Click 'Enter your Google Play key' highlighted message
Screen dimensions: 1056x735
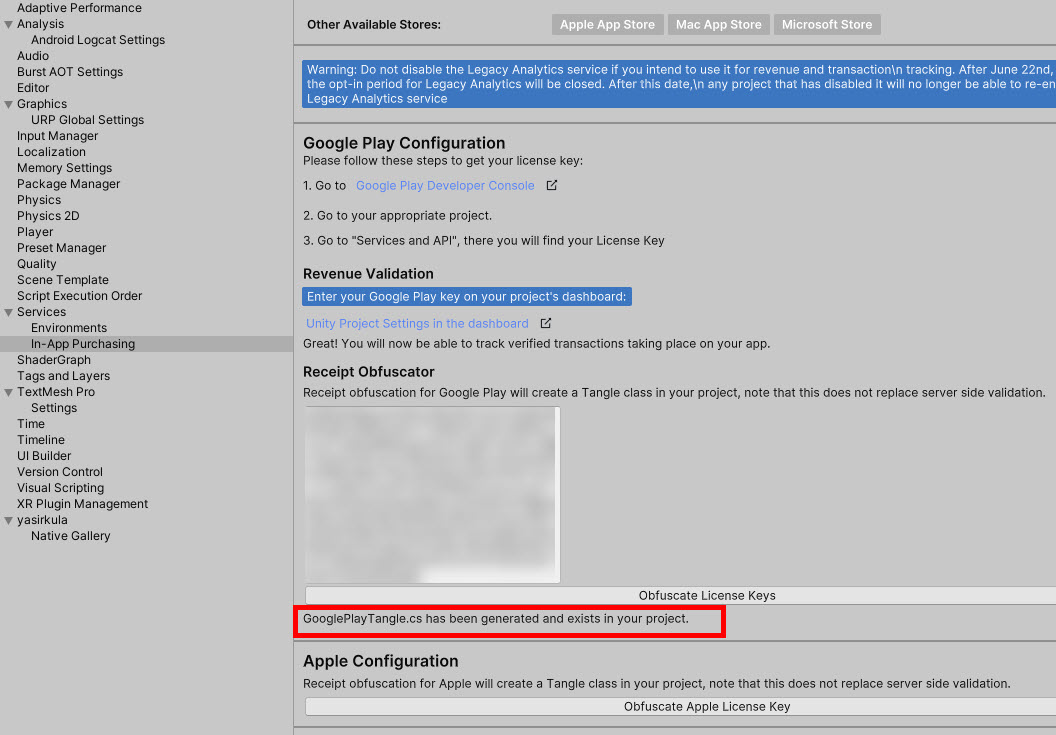pos(467,296)
